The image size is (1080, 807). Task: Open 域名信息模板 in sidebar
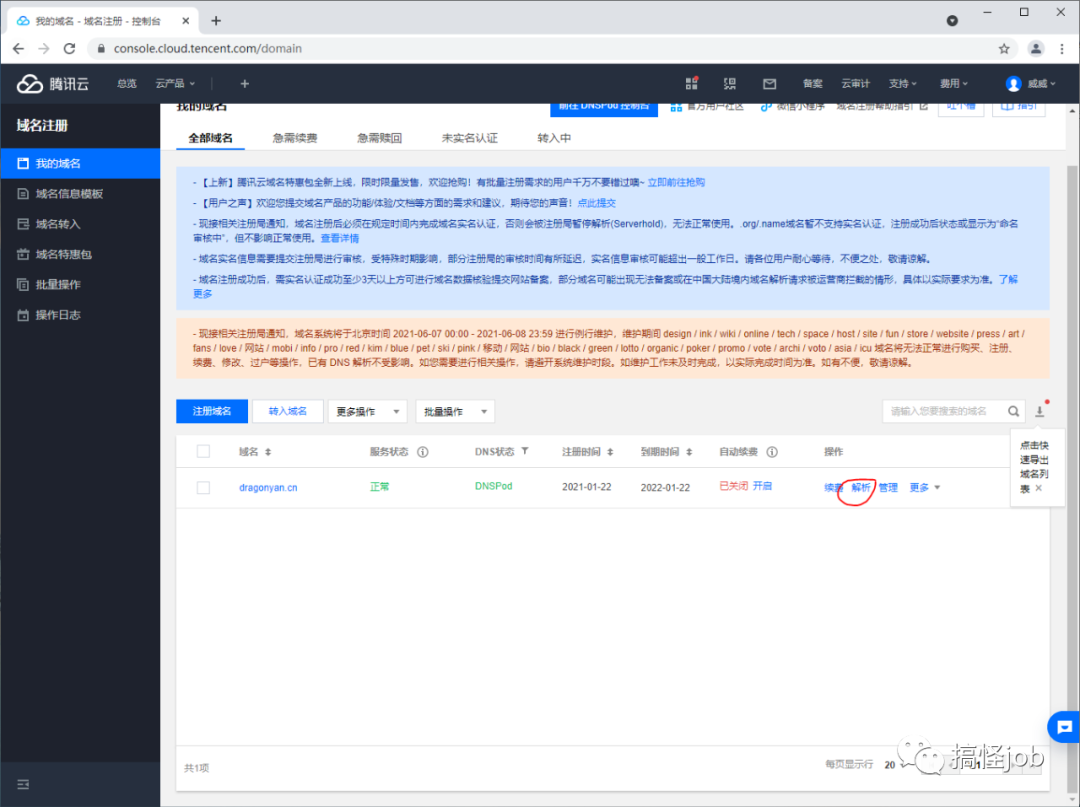coord(81,193)
